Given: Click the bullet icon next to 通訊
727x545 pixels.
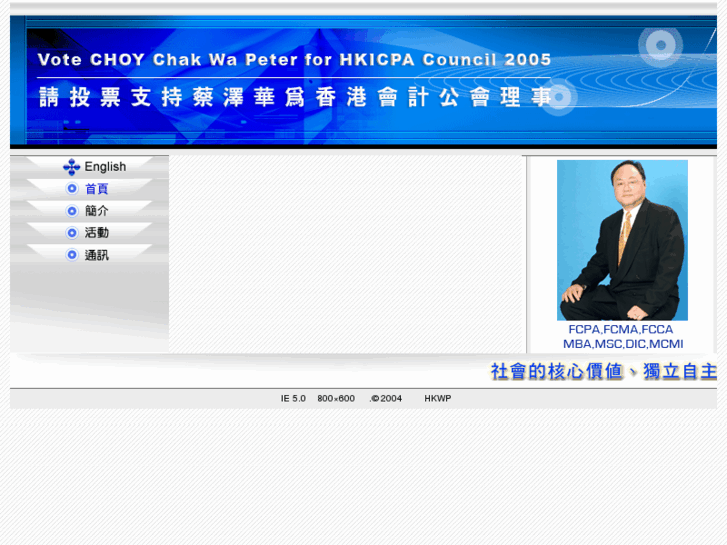Looking at the screenshot, I should 72,255.
